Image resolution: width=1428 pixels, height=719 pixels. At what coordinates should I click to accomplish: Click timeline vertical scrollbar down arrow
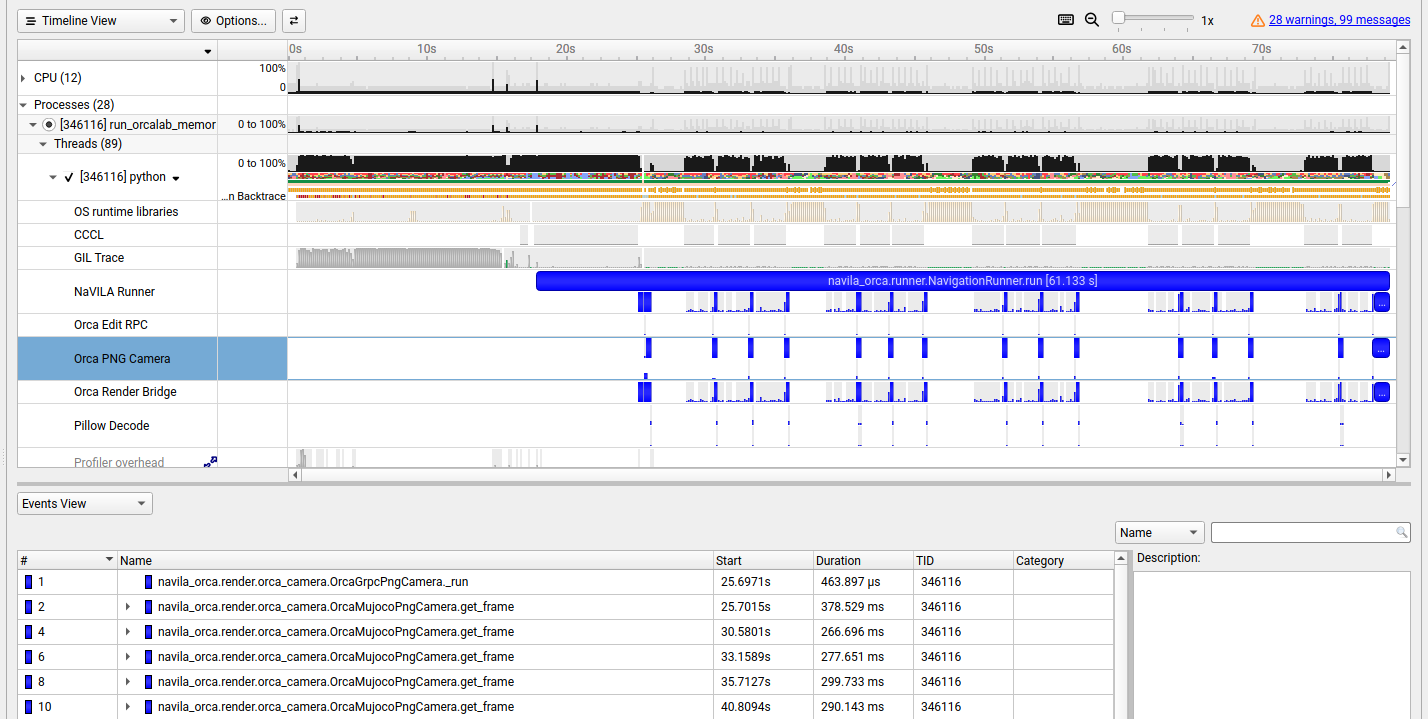pyautogui.click(x=1403, y=461)
